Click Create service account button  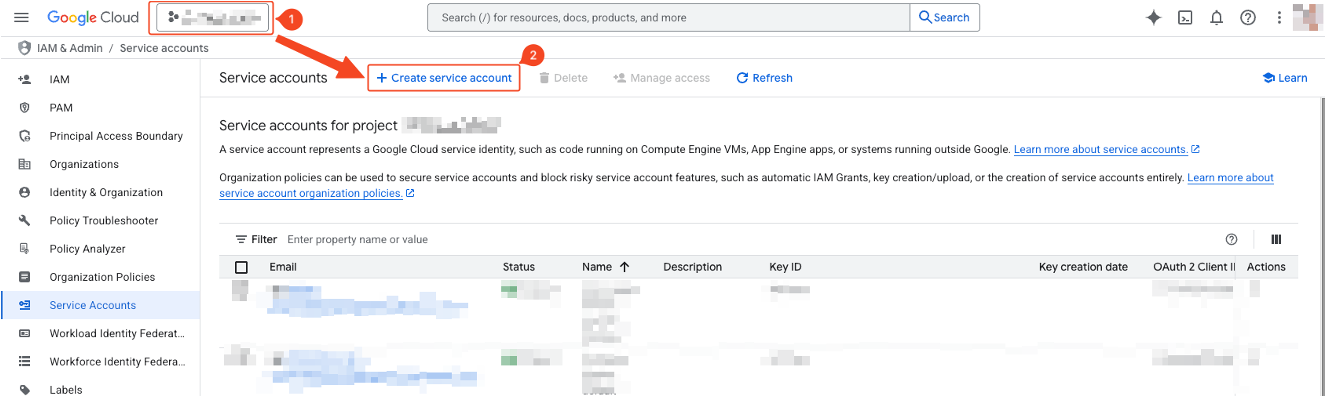click(444, 78)
